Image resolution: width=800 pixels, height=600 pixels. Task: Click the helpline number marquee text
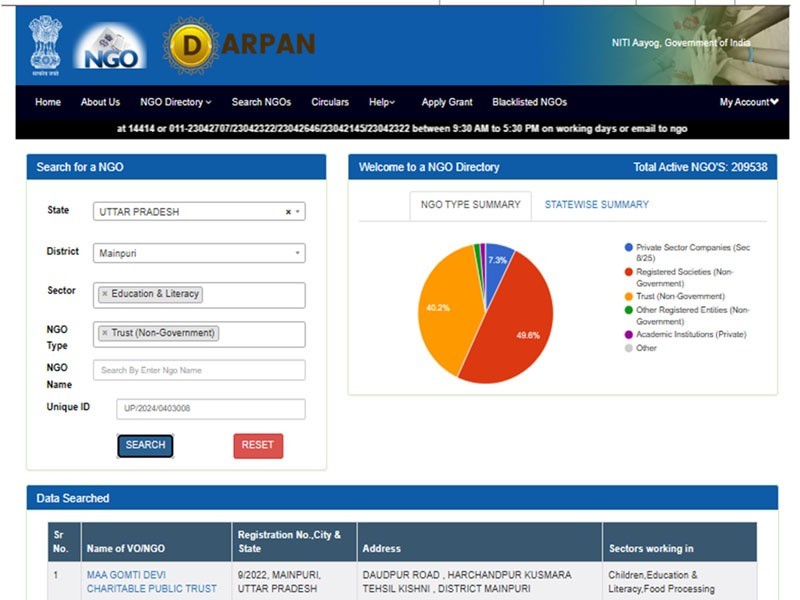click(402, 129)
